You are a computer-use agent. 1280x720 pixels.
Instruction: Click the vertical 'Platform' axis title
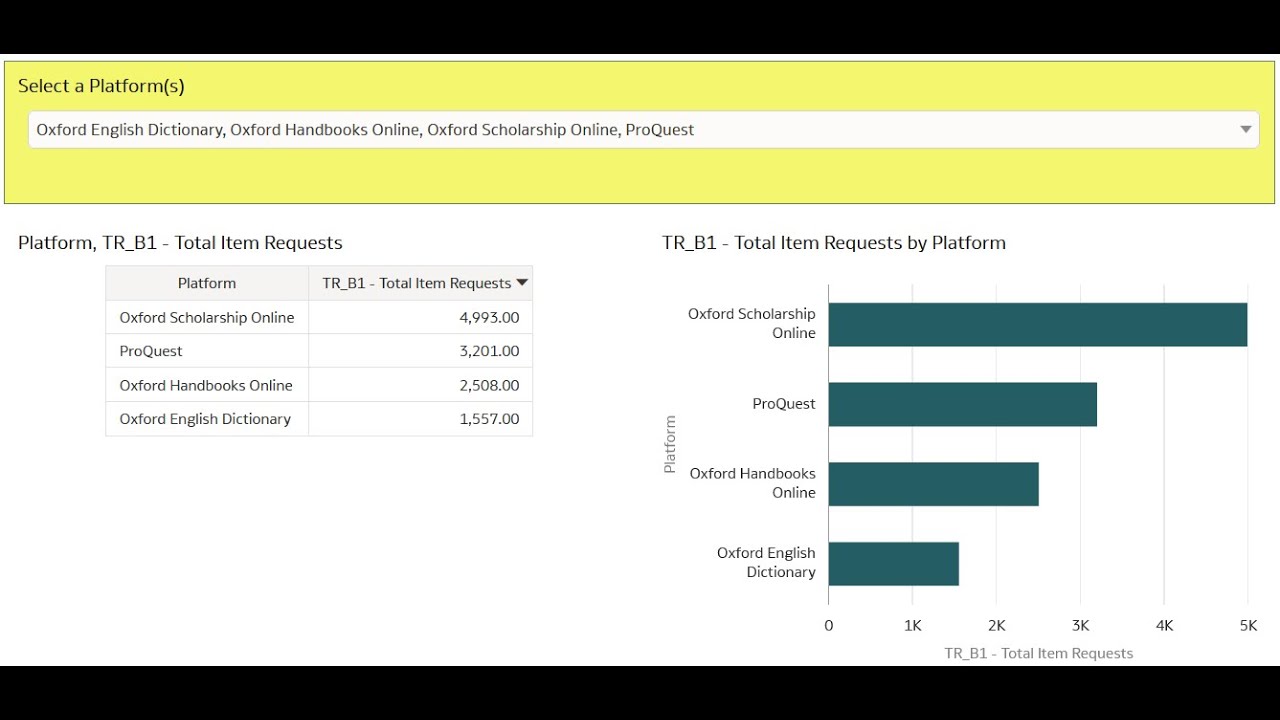(x=670, y=444)
